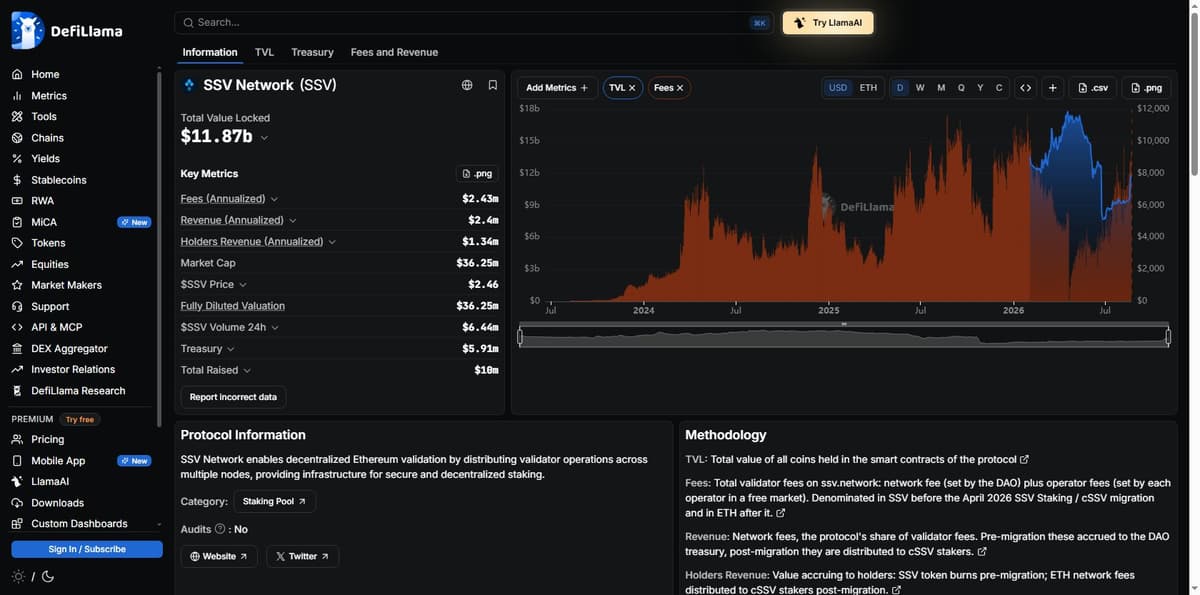Image resolution: width=1200 pixels, height=595 pixels.
Task: Select monthly M chart interval
Action: click(x=941, y=88)
